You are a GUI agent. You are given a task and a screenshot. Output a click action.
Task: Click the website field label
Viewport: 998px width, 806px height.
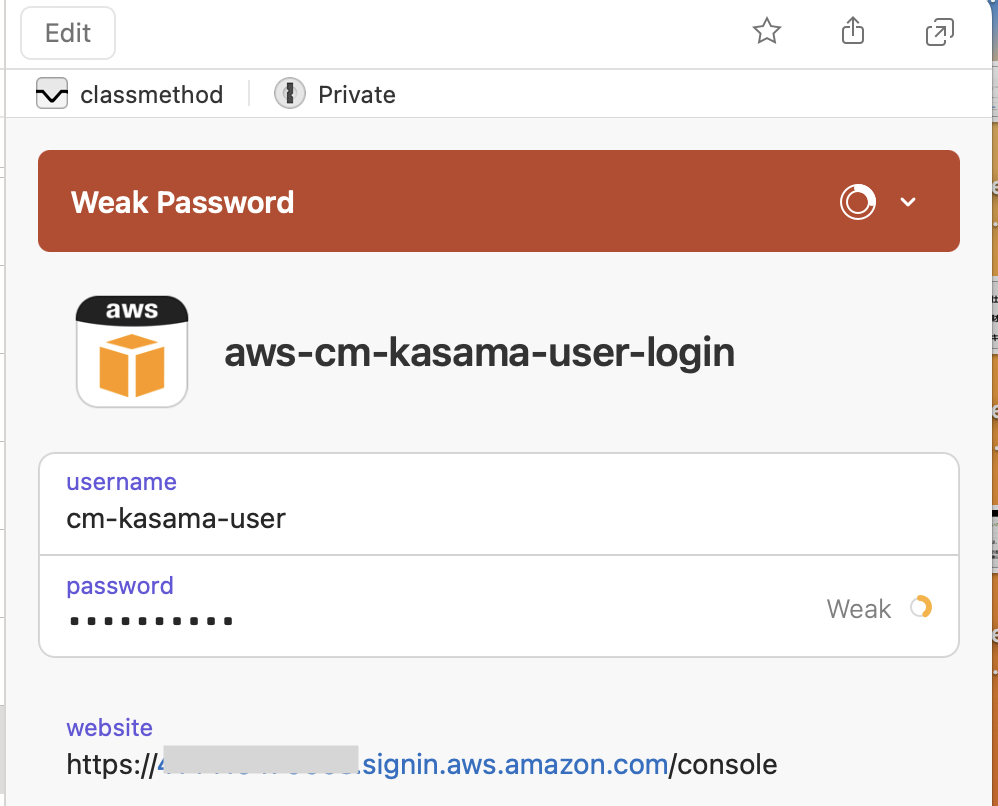tap(109, 728)
